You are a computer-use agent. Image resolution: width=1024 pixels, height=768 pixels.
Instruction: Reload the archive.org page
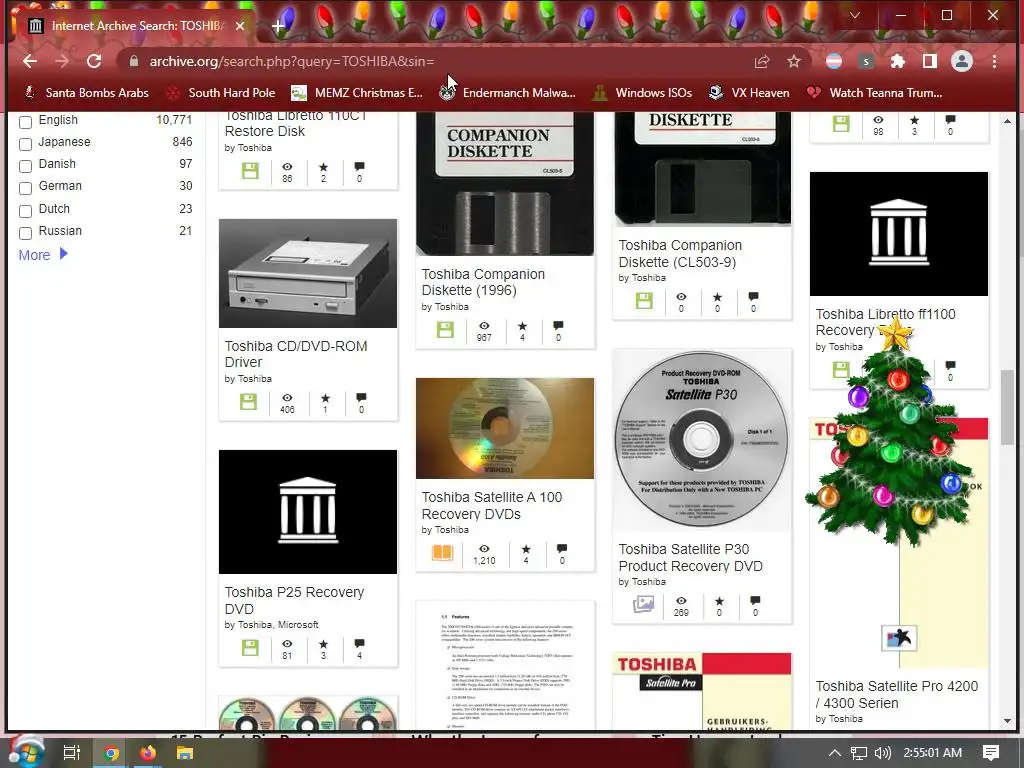pyautogui.click(x=94, y=61)
